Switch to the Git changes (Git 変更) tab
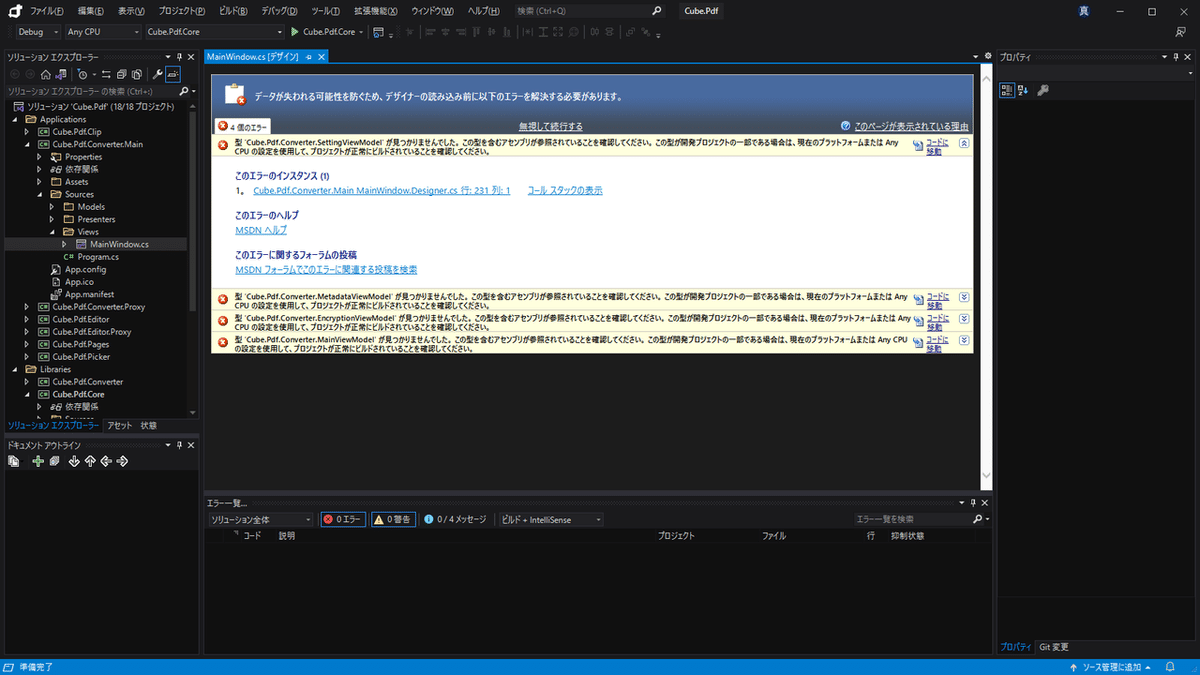This screenshot has height=675, width=1200. (x=1054, y=647)
